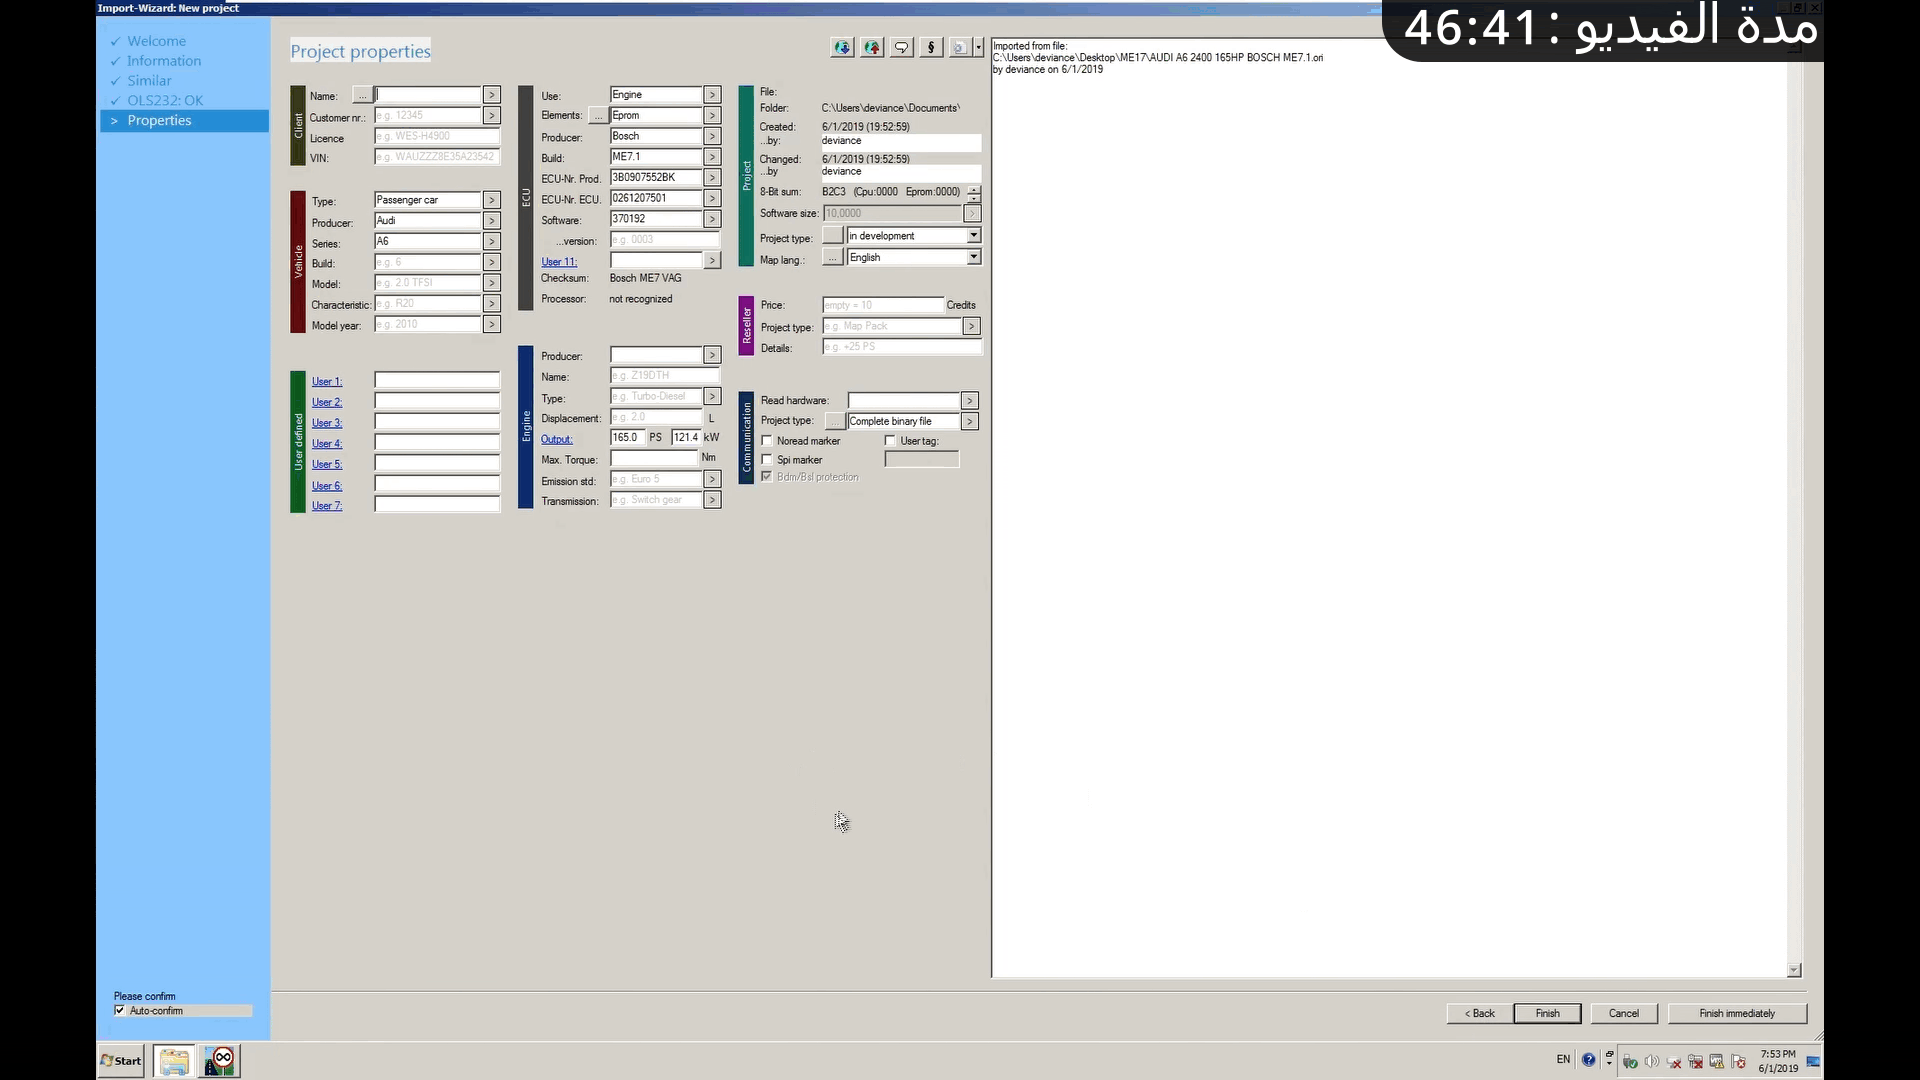Open the Project type 'in development' dropdown
This screenshot has height=1080, width=1920.
pyautogui.click(x=973, y=236)
